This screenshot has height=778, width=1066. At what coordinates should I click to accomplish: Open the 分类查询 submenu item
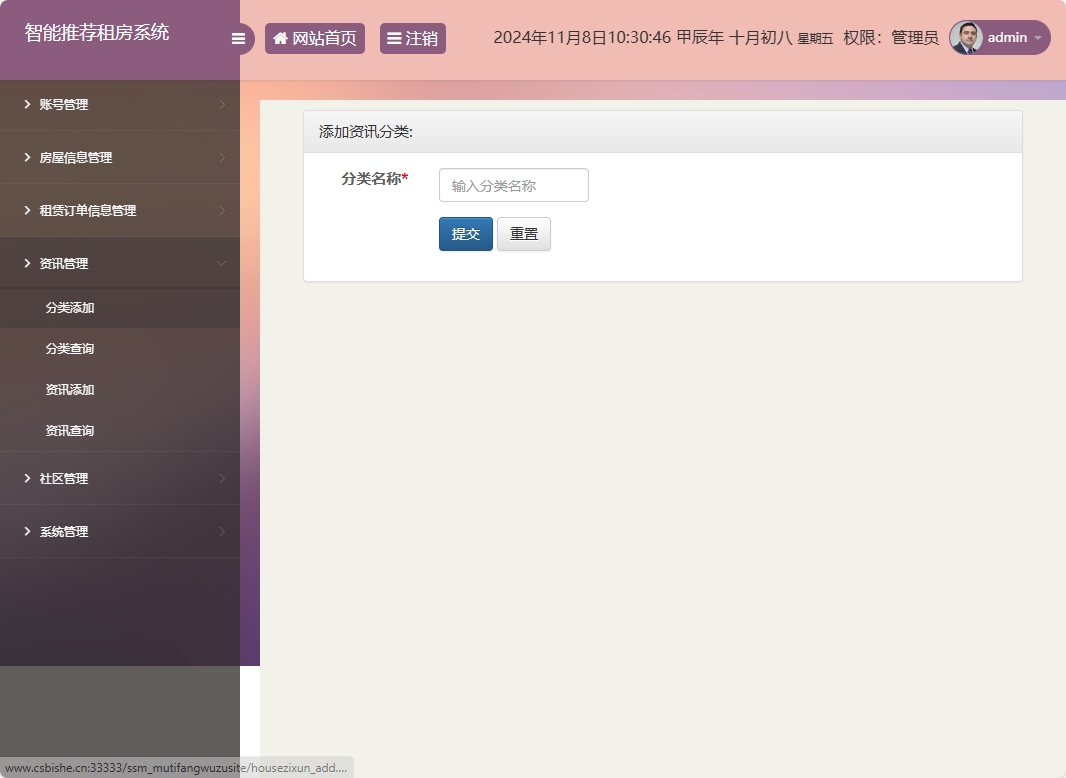(x=120, y=349)
